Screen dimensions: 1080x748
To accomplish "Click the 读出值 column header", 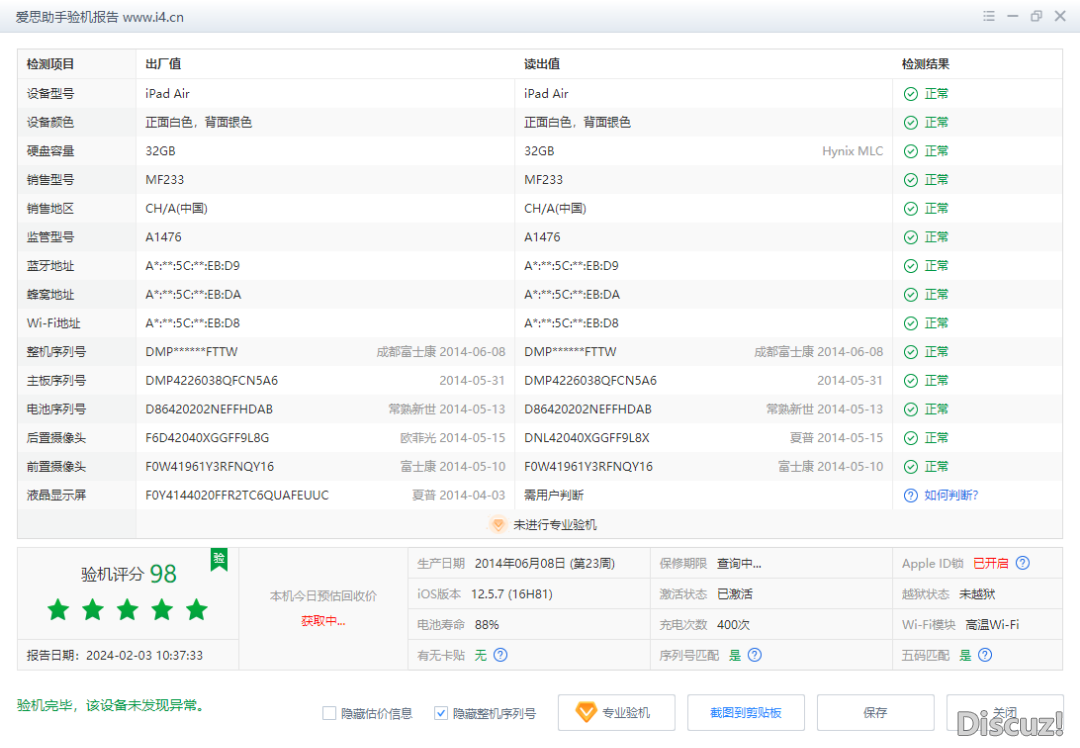I will point(542,64).
